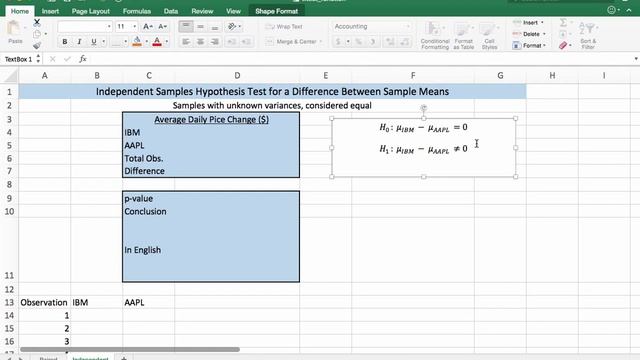Toggle underline formatting

point(93,42)
